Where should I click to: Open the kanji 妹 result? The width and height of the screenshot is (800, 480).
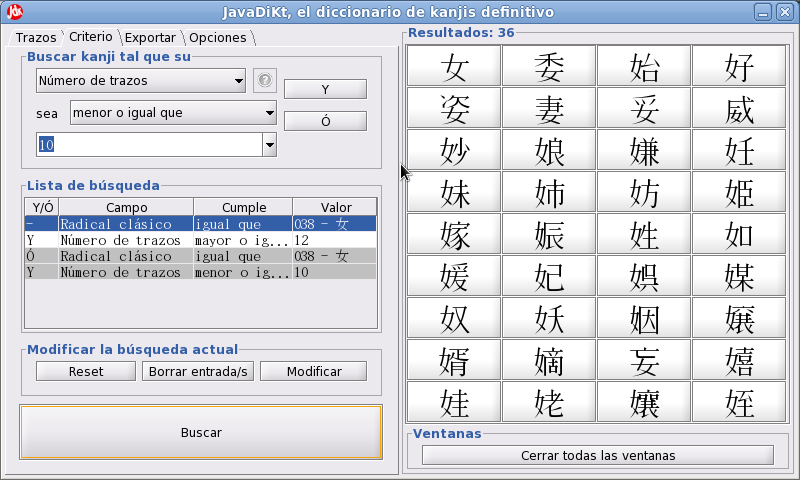pyautogui.click(x=454, y=192)
